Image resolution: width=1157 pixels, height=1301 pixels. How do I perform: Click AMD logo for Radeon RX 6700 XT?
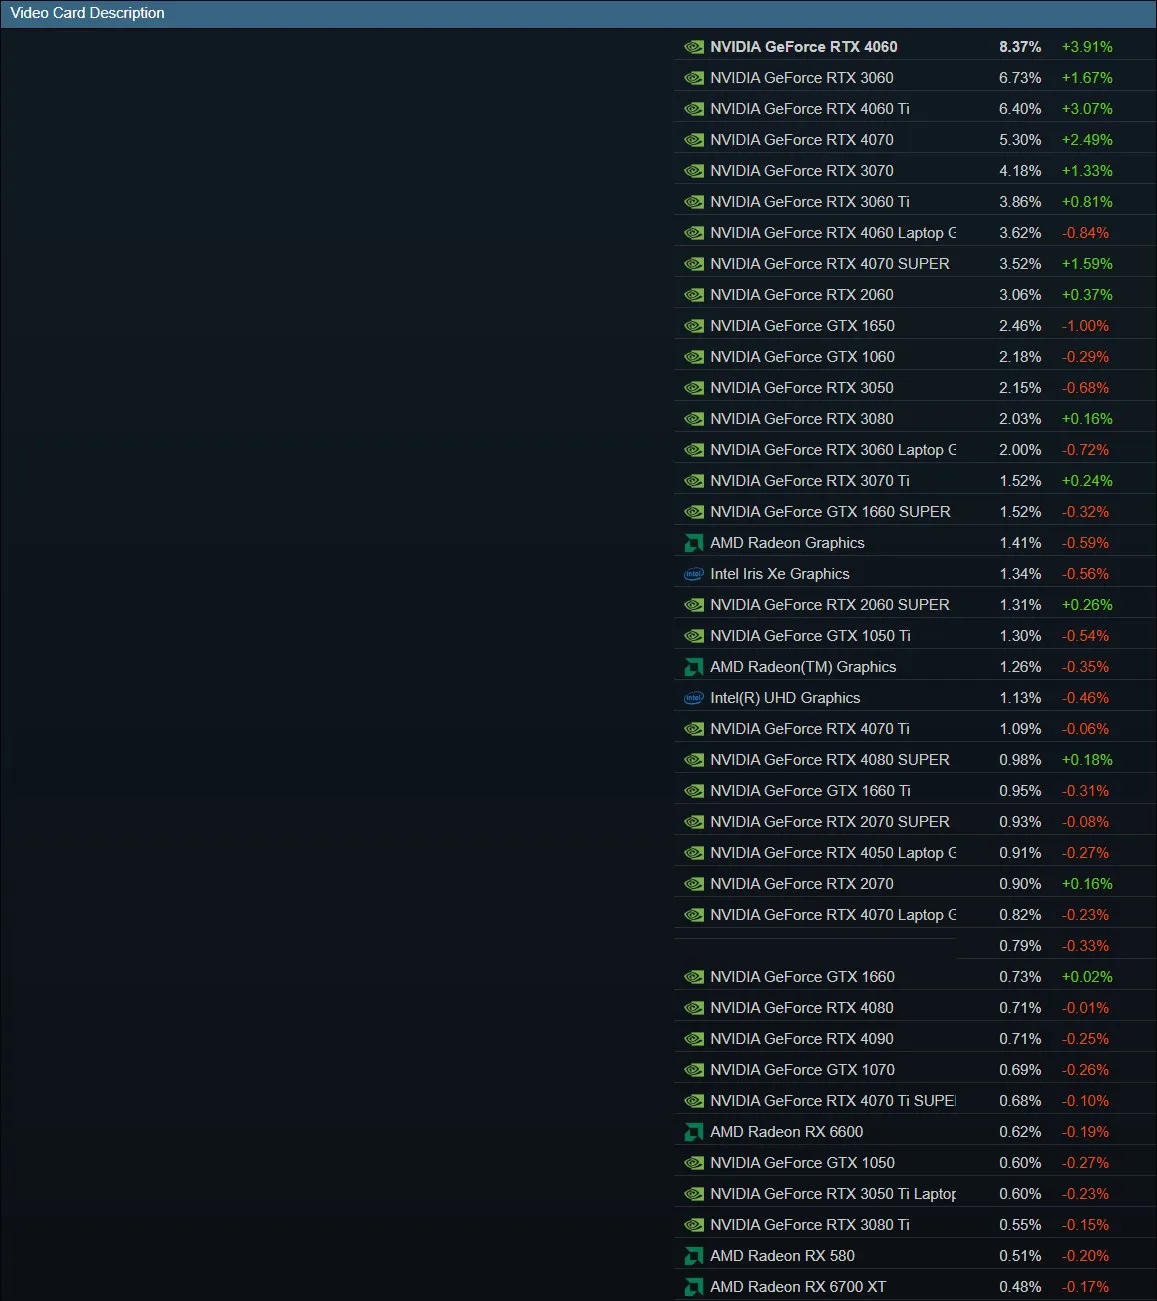(x=694, y=1287)
